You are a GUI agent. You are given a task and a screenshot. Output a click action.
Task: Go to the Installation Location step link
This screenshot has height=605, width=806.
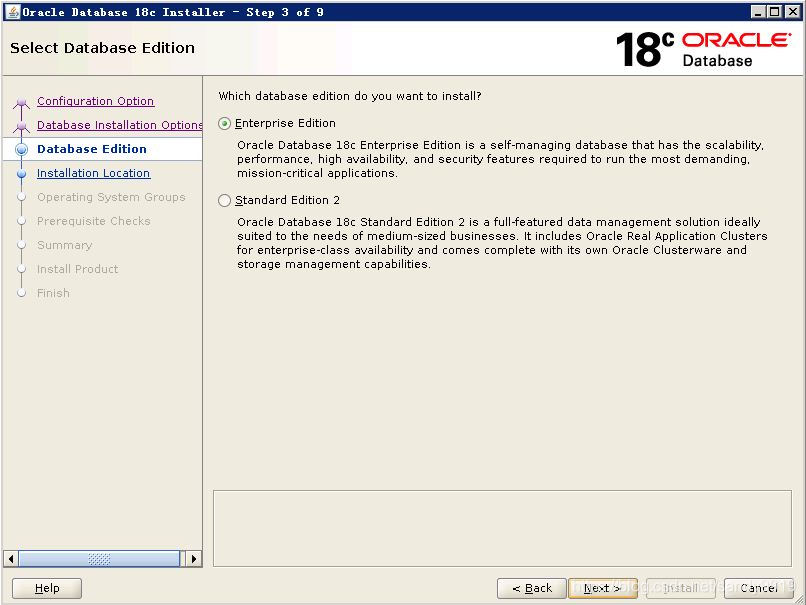[94, 173]
